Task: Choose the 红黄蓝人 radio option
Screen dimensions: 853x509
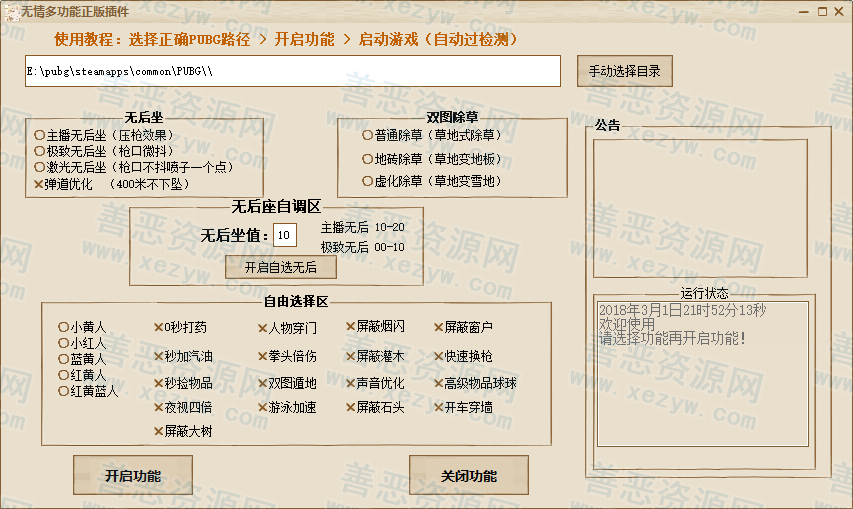Action: (63, 391)
